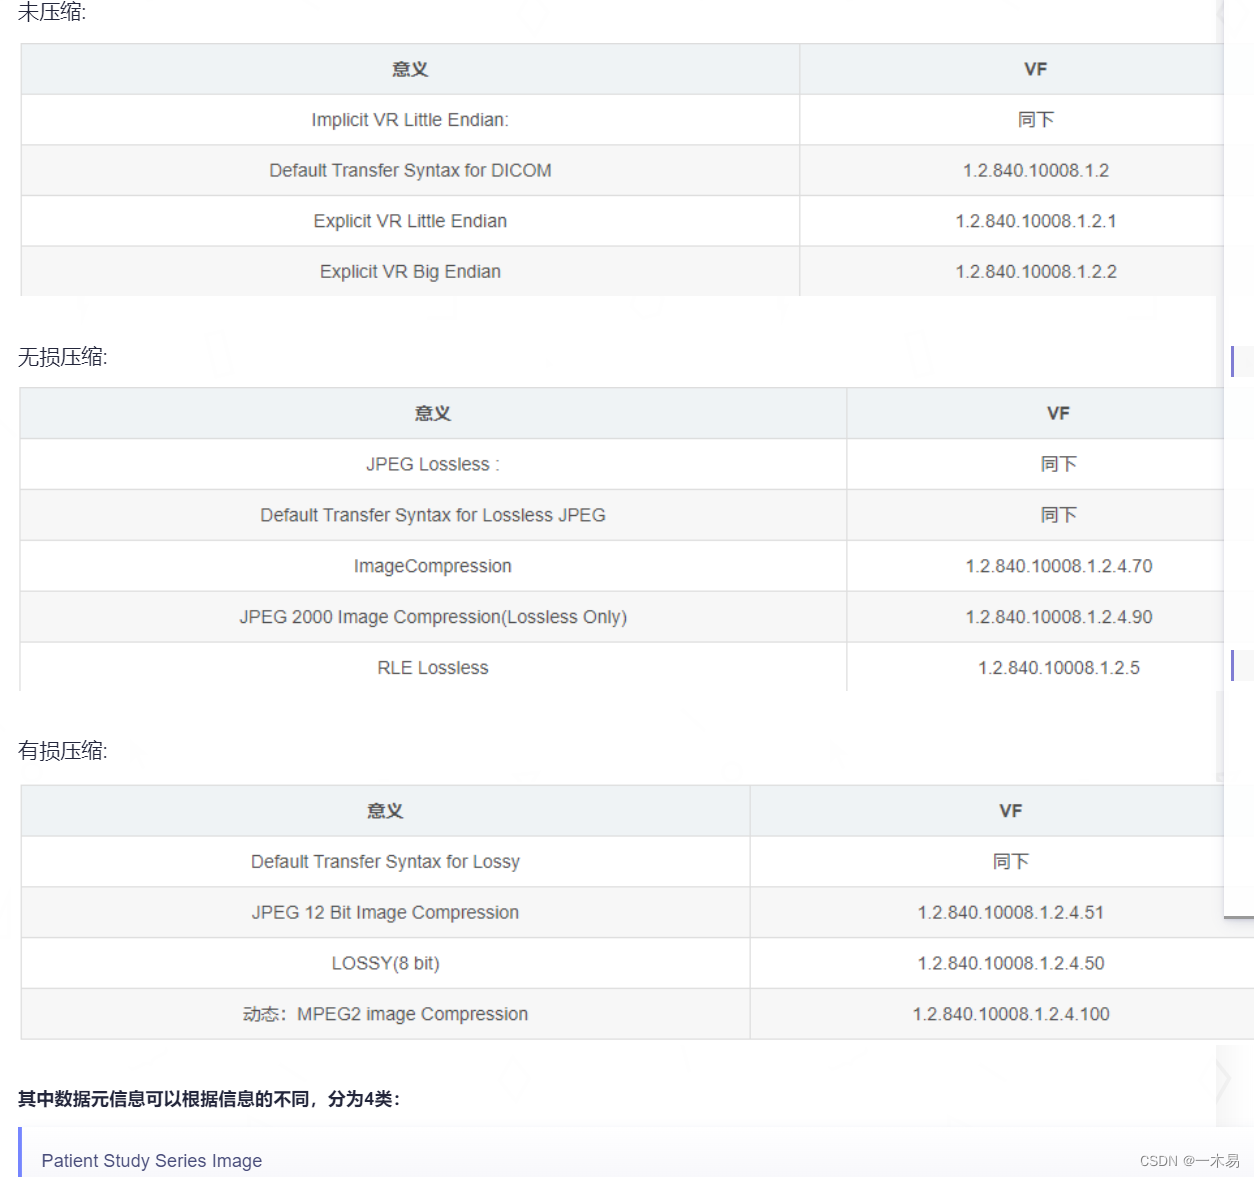Click the 同下 cell next to JPEG Lossless

(x=1058, y=464)
